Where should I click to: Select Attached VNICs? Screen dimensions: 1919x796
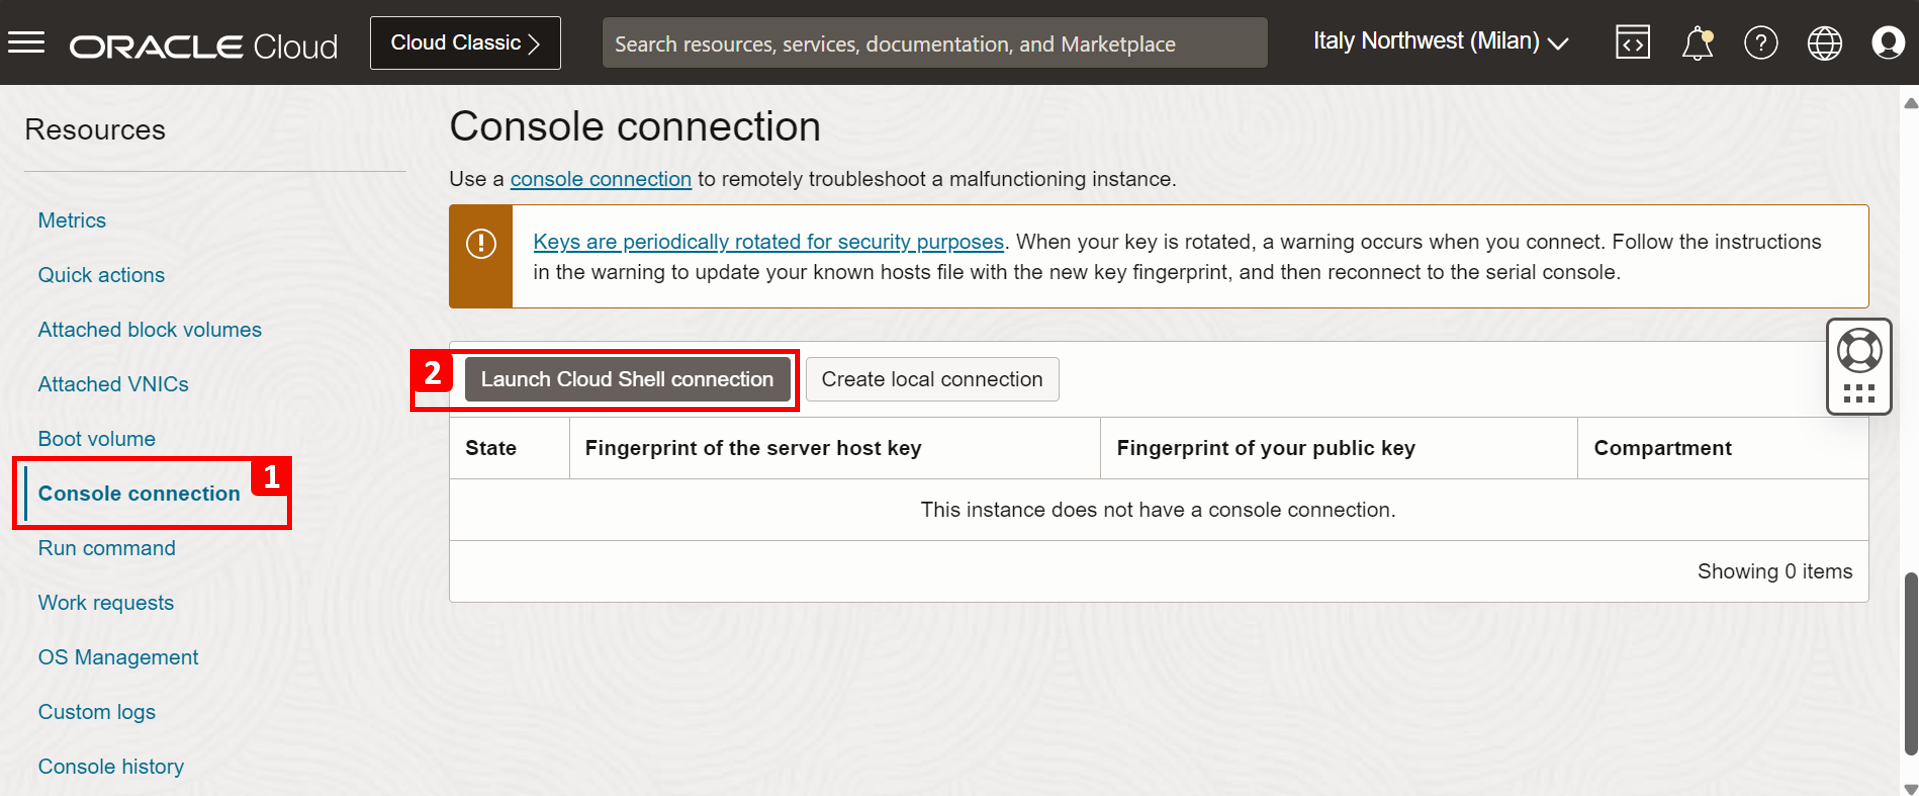pos(113,384)
